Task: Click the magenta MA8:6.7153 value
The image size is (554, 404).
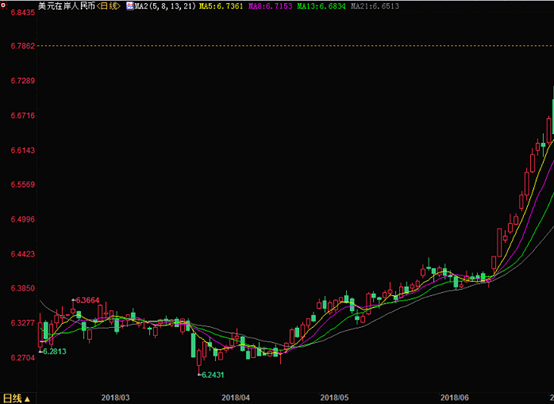Action: (270, 6)
